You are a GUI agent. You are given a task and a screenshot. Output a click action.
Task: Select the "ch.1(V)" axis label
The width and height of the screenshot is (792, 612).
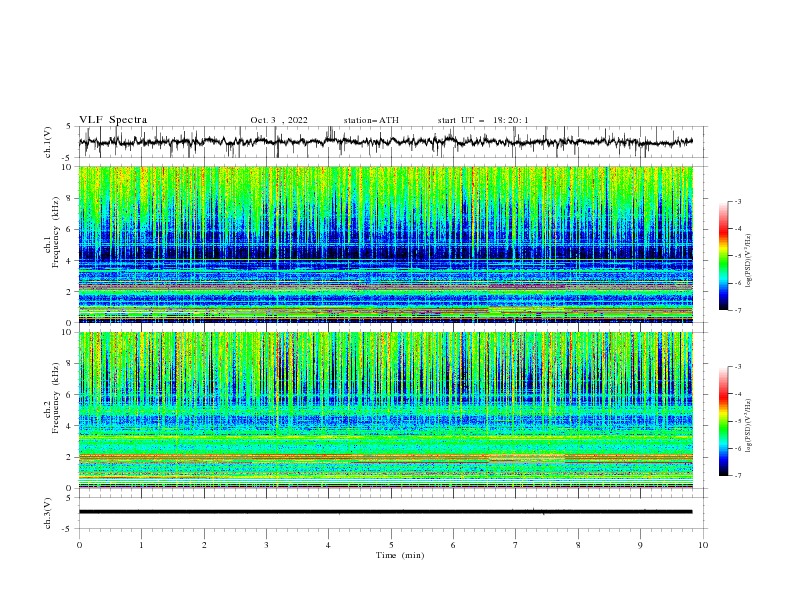pyautogui.click(x=48, y=142)
